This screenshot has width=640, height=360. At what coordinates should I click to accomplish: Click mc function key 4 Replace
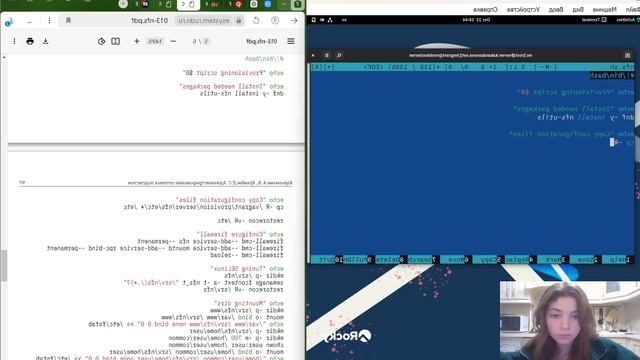coord(520,260)
